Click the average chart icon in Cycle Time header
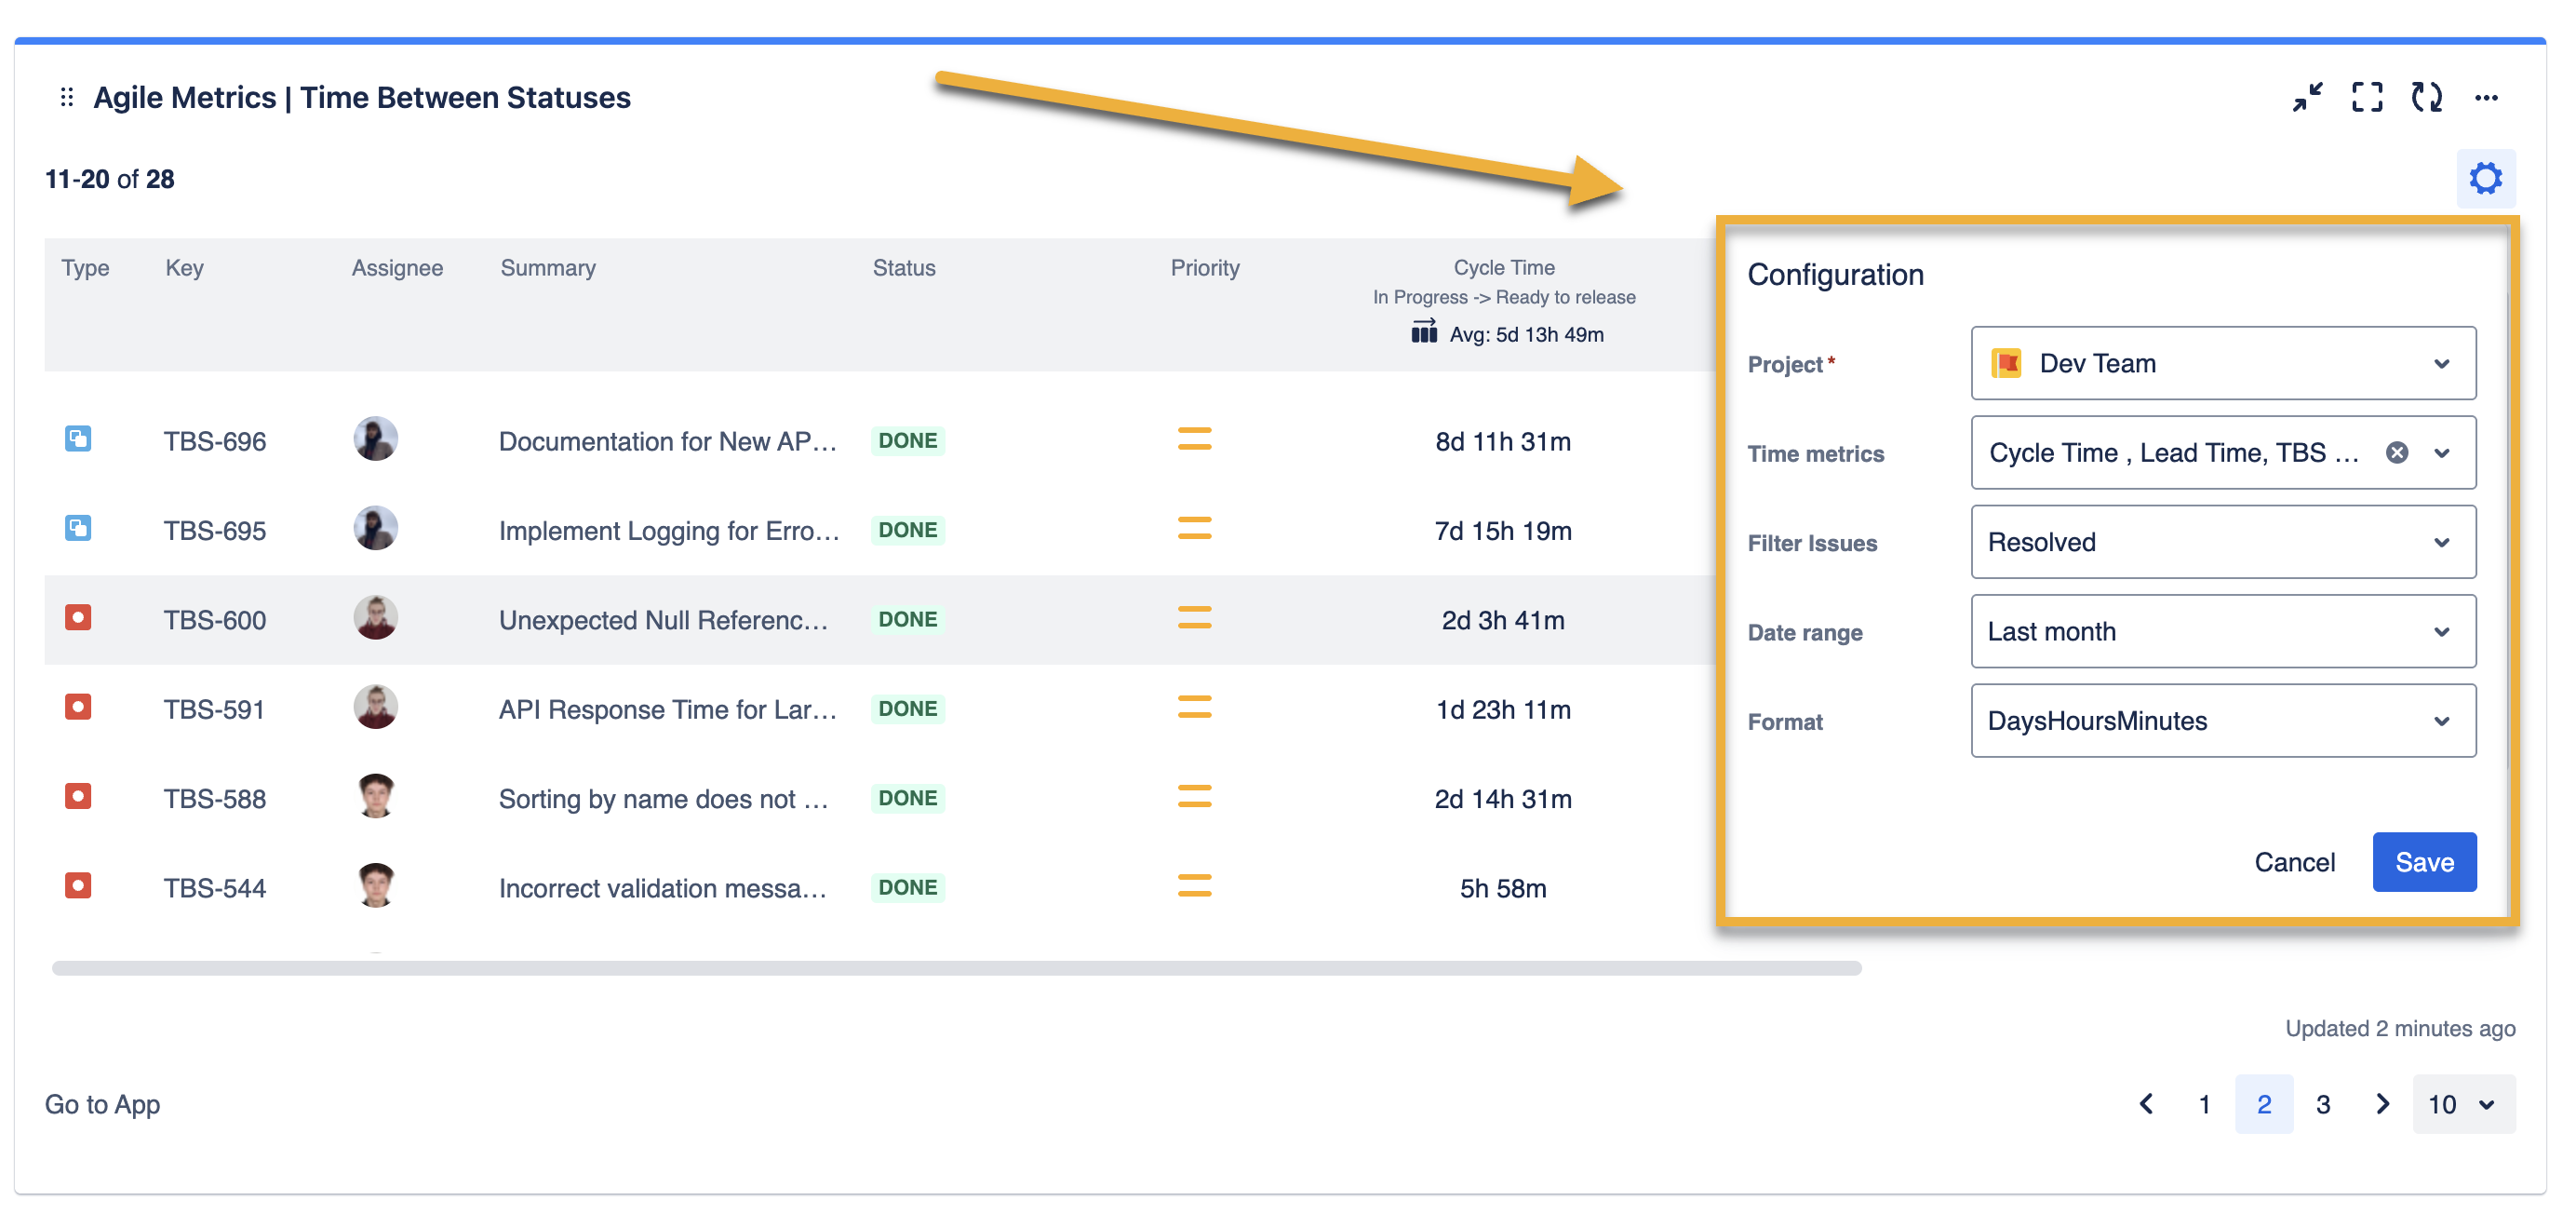This screenshot has width=2576, height=1214. [1423, 332]
